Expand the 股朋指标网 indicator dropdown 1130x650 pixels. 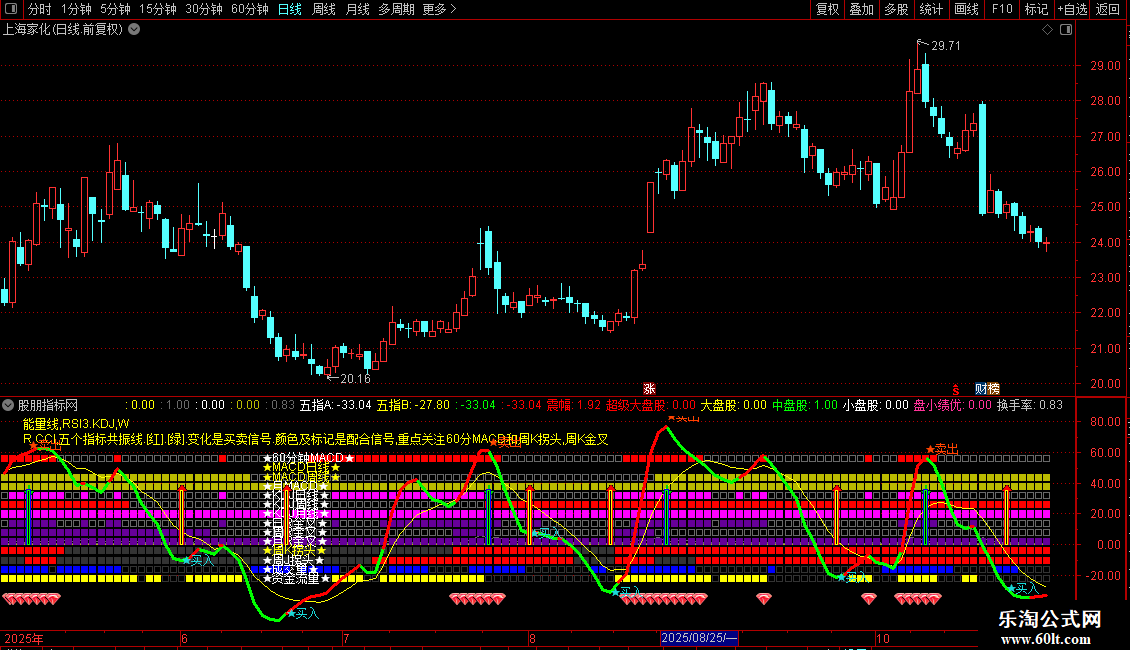point(8,405)
